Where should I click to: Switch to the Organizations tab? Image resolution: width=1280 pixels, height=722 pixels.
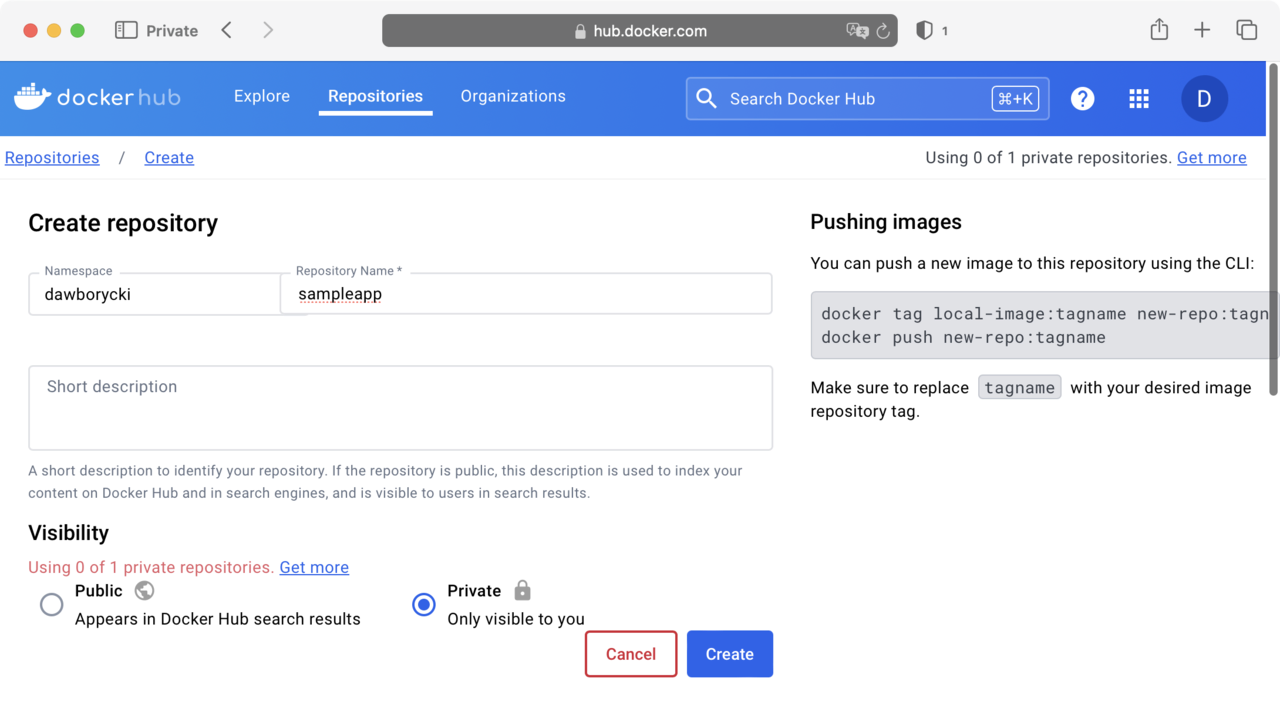pyautogui.click(x=513, y=96)
